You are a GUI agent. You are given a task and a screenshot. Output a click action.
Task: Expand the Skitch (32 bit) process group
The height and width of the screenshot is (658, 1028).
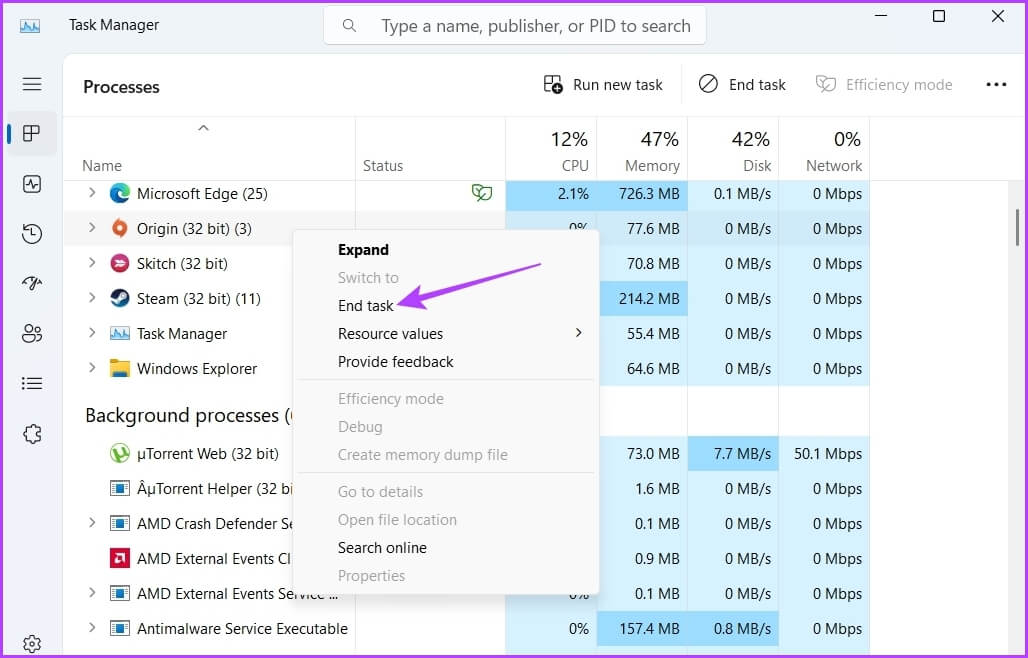click(x=92, y=263)
